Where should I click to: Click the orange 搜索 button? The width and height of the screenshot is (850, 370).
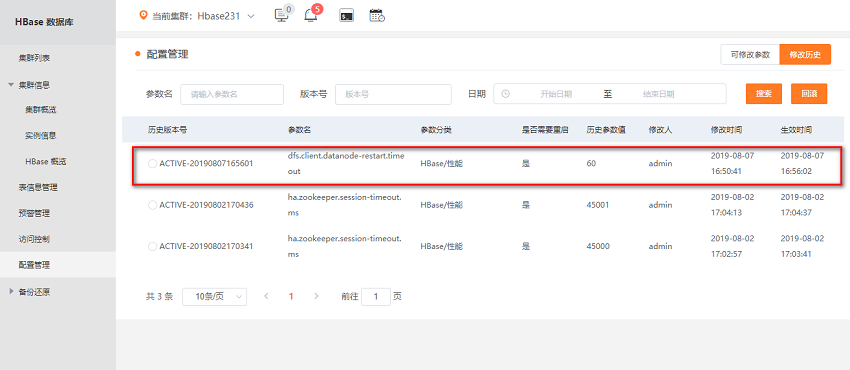(764, 94)
